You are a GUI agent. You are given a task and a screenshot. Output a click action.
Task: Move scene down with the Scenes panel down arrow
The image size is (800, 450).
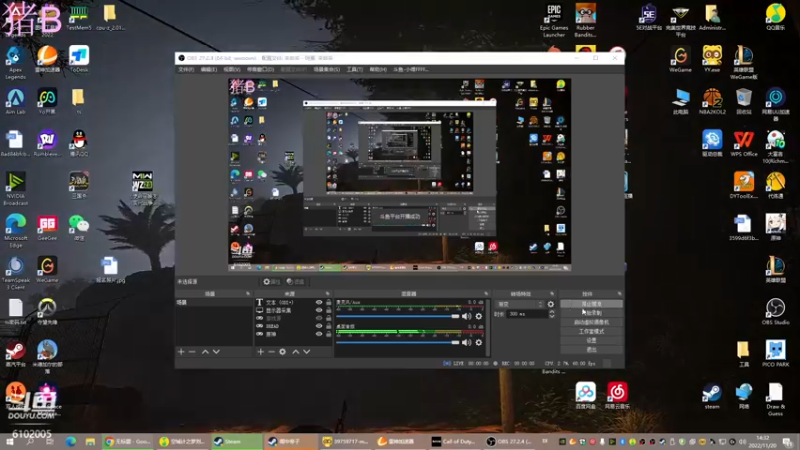tap(216, 352)
